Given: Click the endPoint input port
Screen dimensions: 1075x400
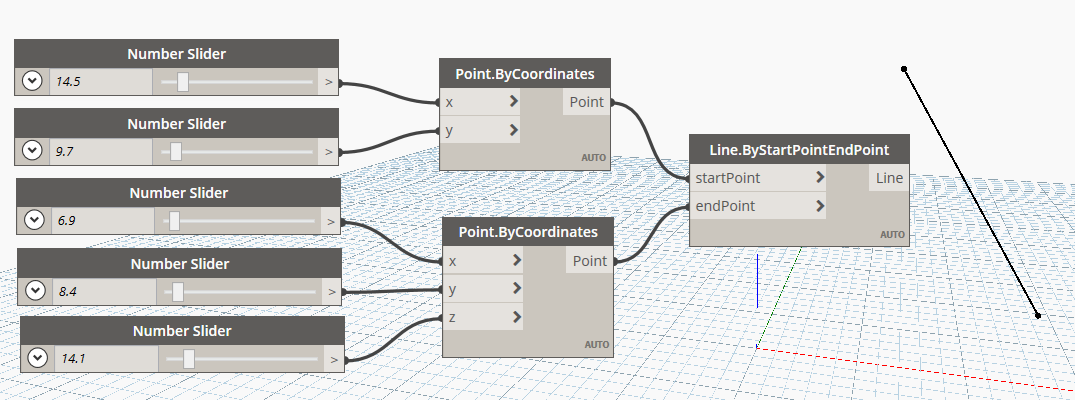Looking at the screenshot, I should click(x=757, y=206).
